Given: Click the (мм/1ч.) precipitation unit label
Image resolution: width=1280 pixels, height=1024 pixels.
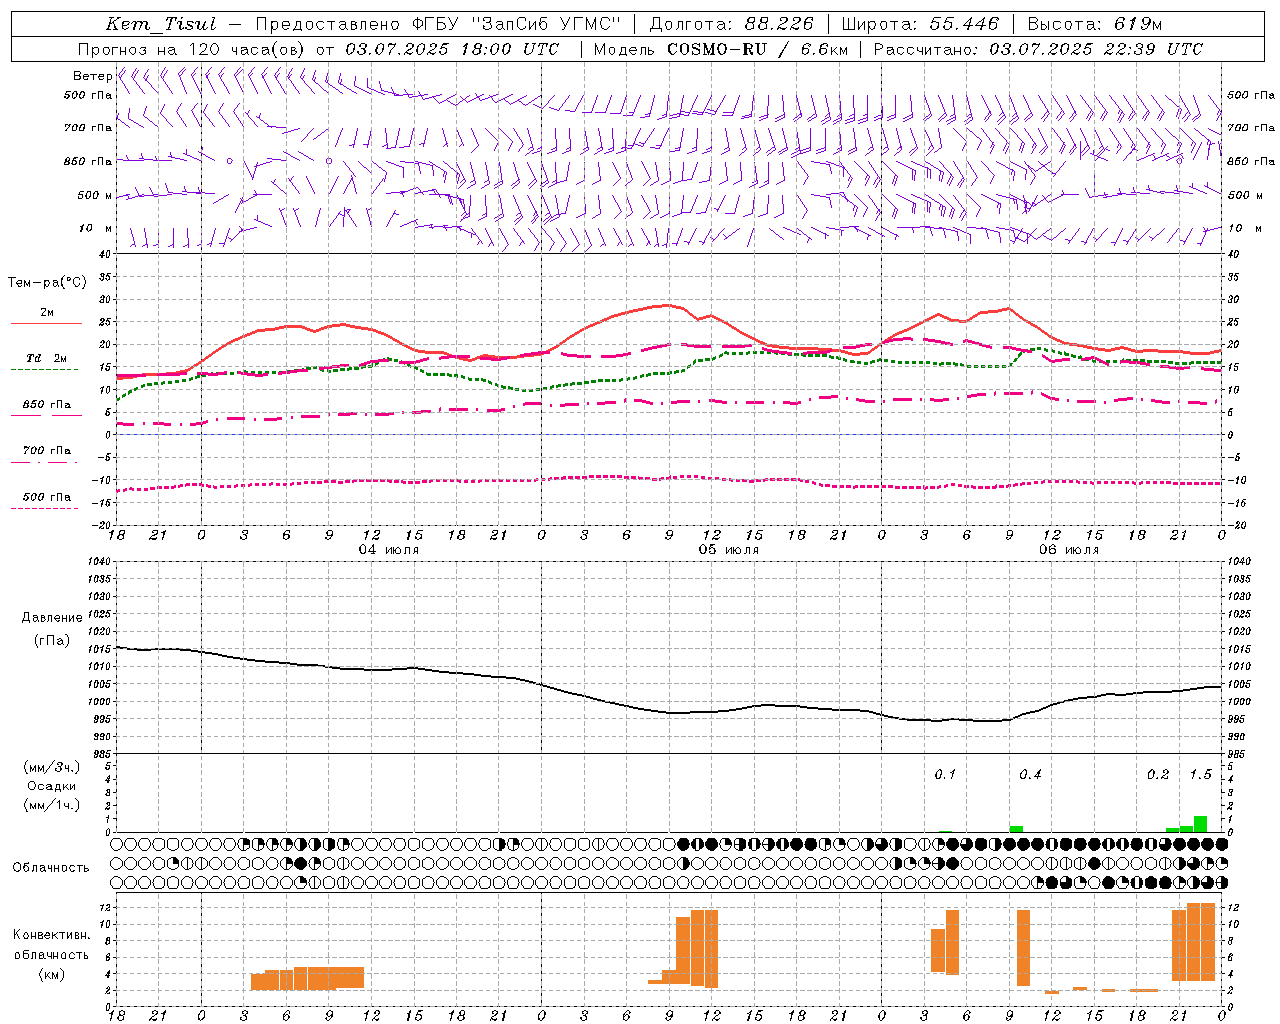Looking at the screenshot, I should click(52, 805).
